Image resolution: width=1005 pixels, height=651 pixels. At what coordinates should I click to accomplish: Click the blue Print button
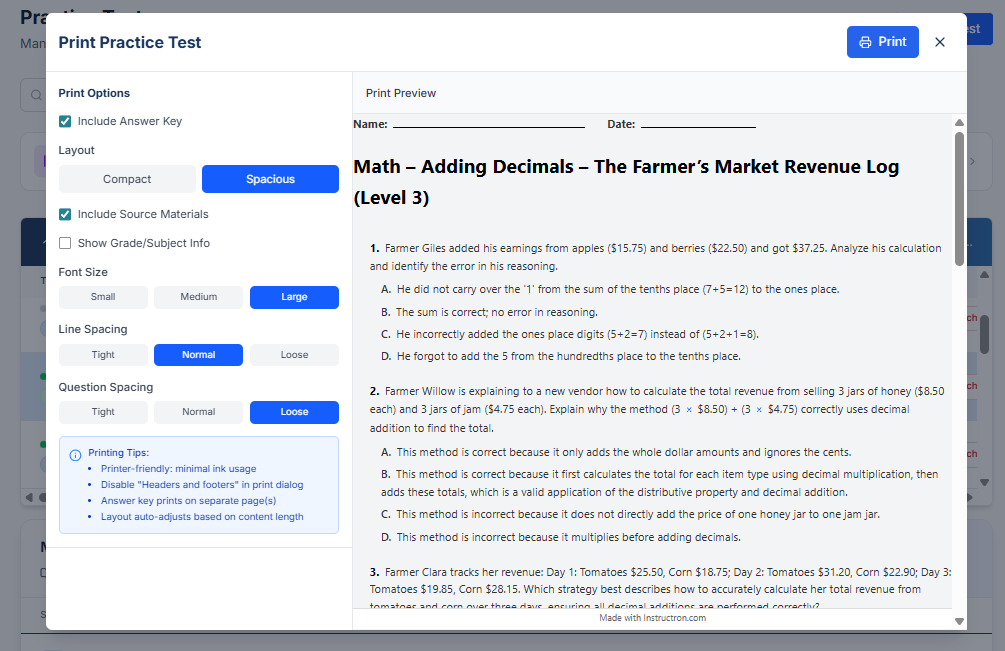[x=882, y=42]
